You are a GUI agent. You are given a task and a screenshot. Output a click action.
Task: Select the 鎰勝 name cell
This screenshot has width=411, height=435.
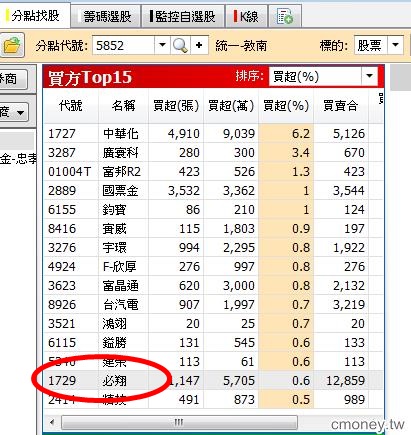click(114, 343)
